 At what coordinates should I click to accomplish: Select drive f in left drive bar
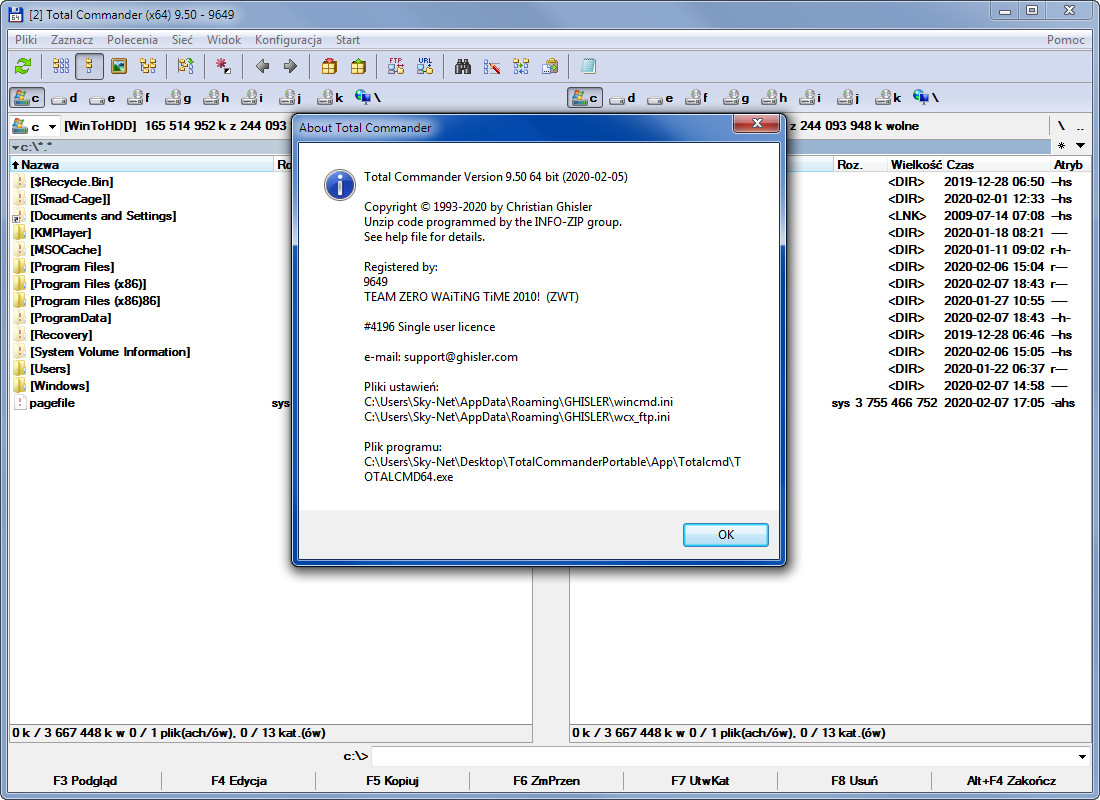click(x=139, y=98)
